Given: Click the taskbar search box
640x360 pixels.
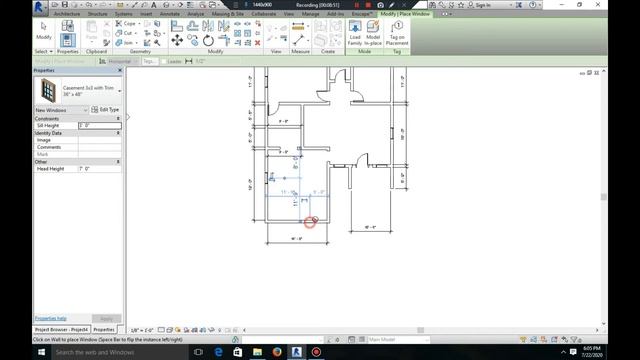Looking at the screenshot, I should click(x=120, y=352).
